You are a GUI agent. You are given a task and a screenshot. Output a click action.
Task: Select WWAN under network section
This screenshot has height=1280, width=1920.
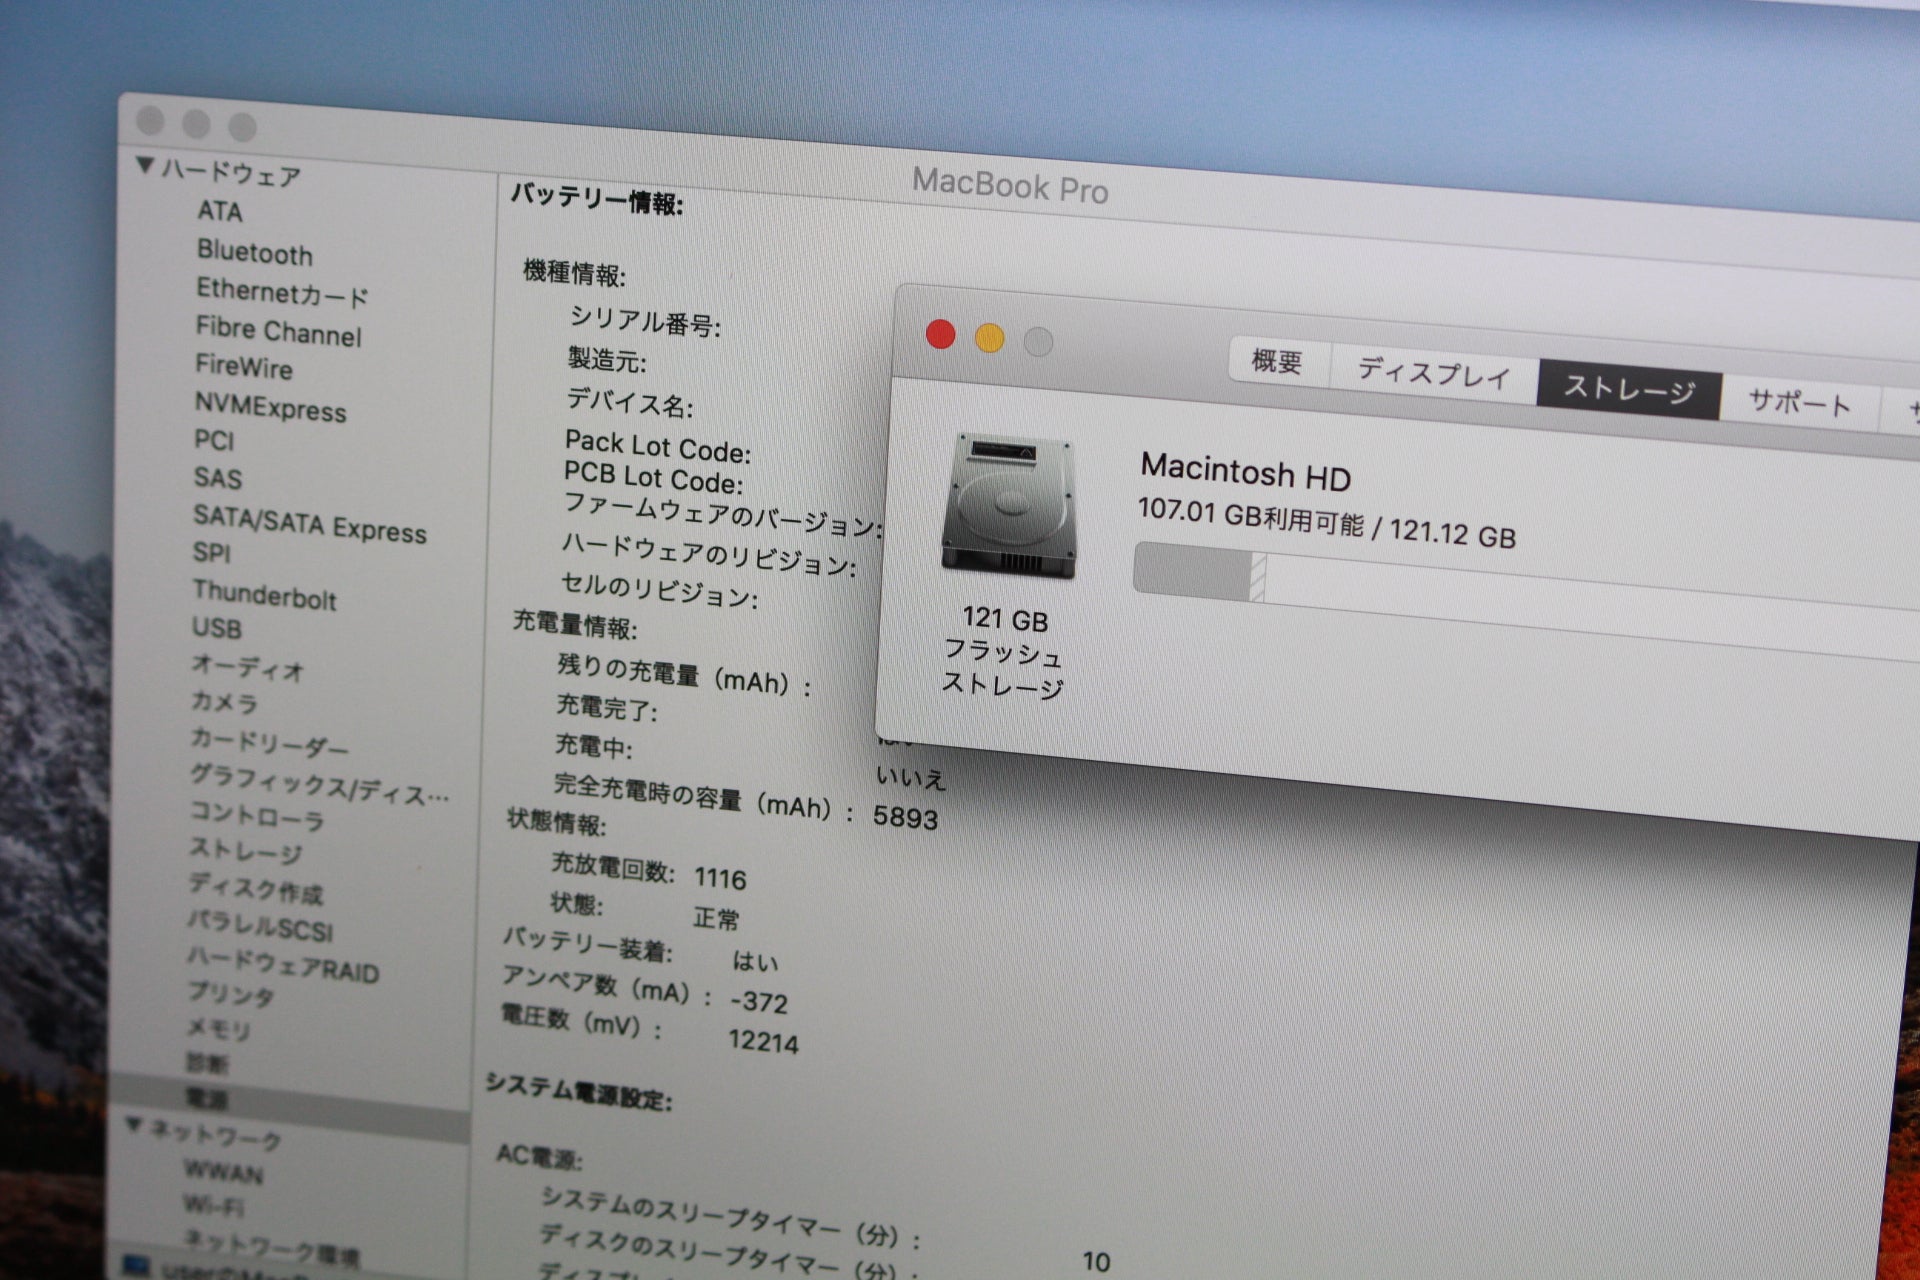pos(223,1171)
